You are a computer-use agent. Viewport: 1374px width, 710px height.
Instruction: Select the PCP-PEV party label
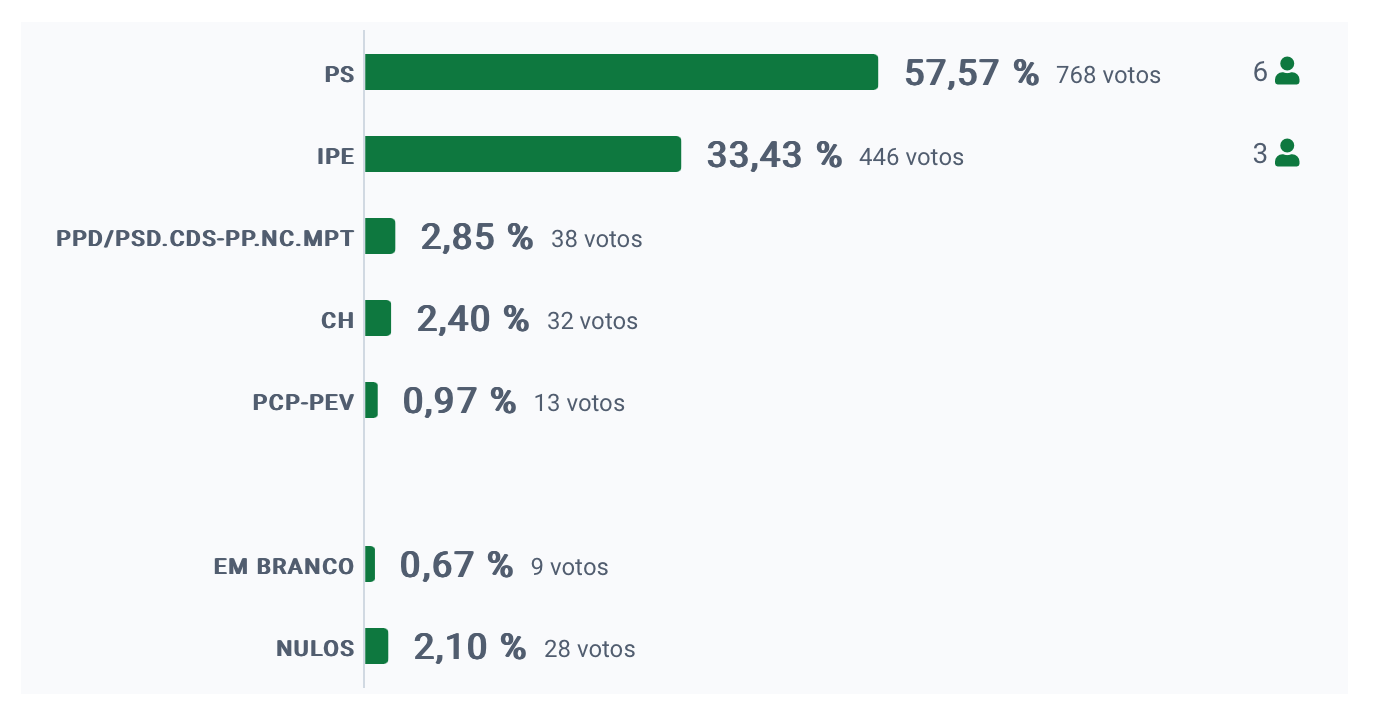pyautogui.click(x=303, y=402)
